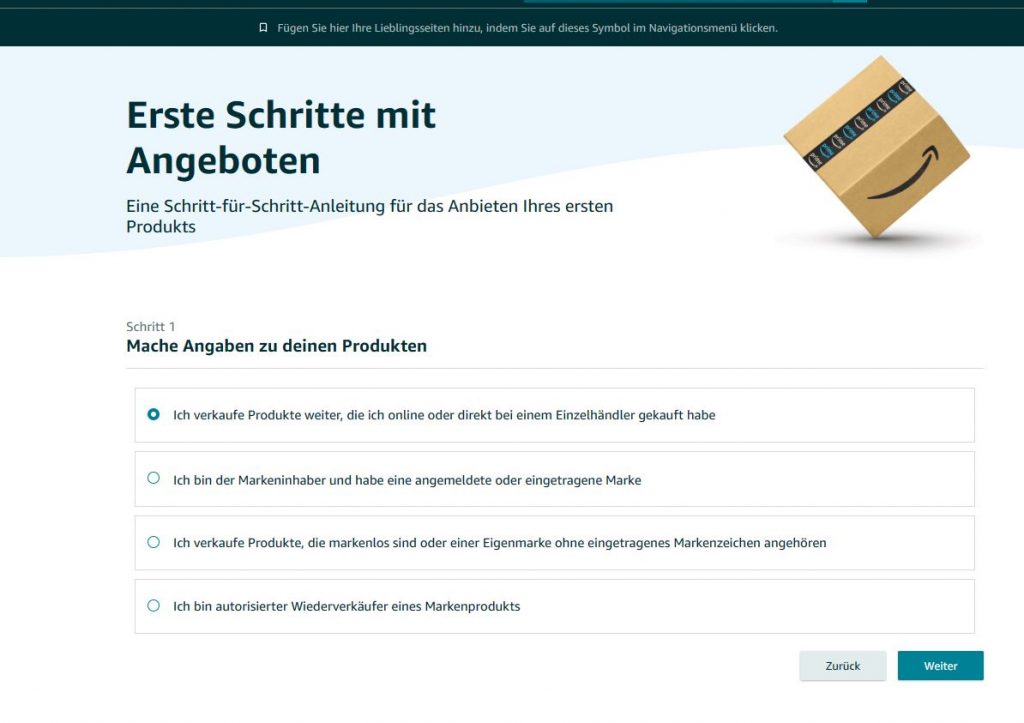Click the 'Fügen Sie hier Ihre Lieblingsseiten hinzu' banner text
1024x723 pixels.
coord(527,28)
